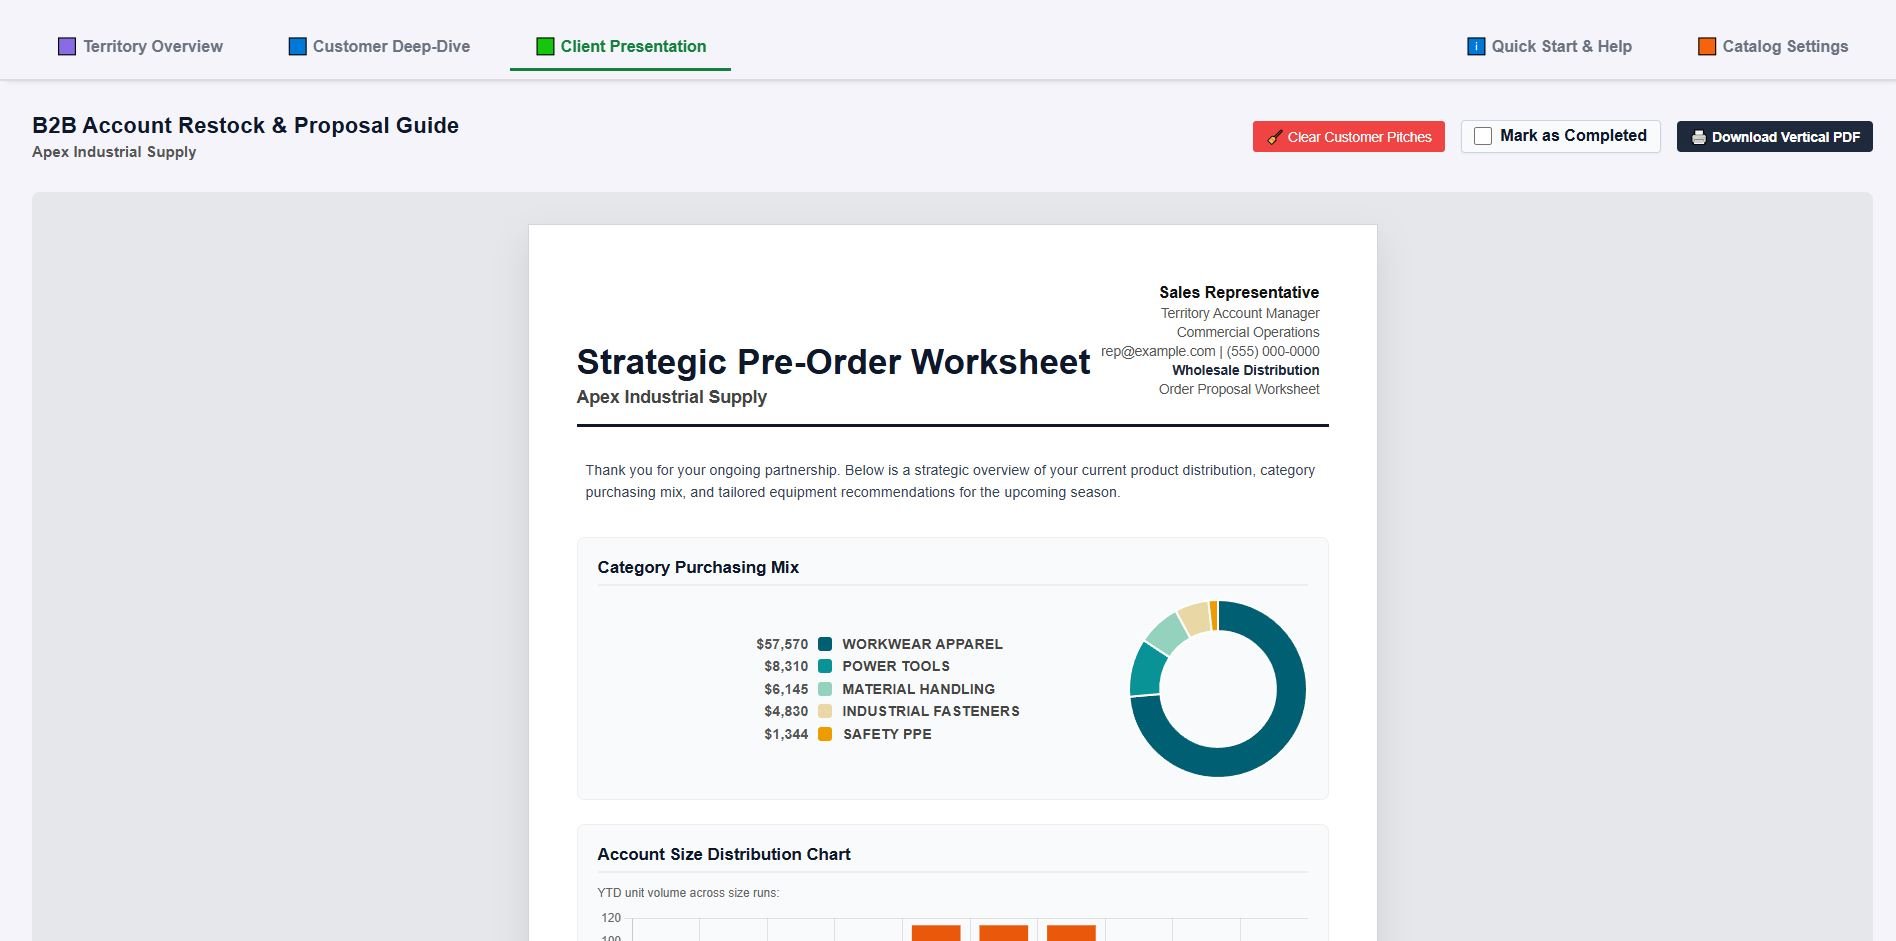Click the B2B Account Restock & Proposal Guide title
This screenshot has height=941, width=1896.
tap(245, 125)
